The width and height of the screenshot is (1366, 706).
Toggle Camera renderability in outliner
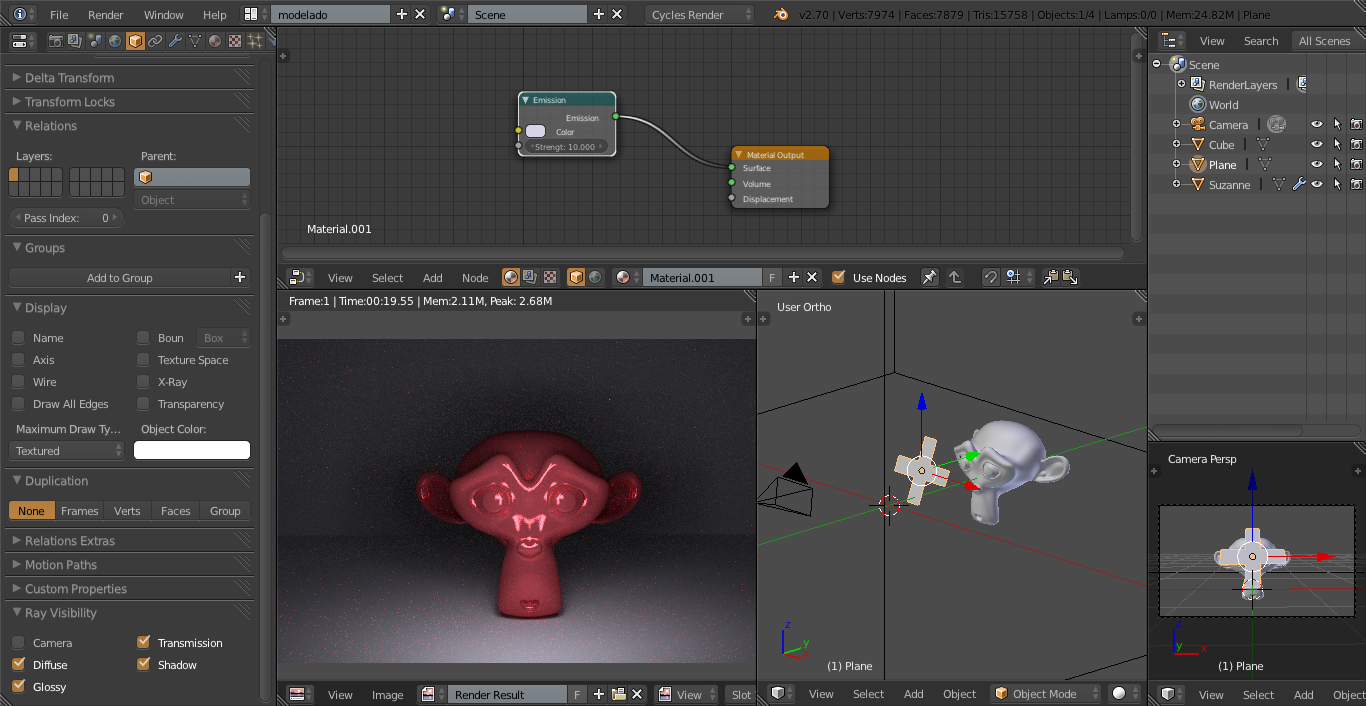(1356, 124)
